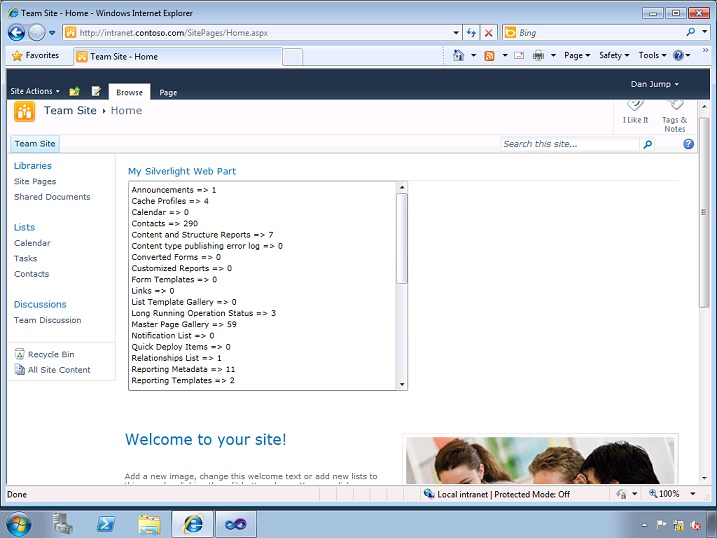The height and width of the screenshot is (538, 717).
Task: Open the All Site Content link
Action: tap(52, 370)
